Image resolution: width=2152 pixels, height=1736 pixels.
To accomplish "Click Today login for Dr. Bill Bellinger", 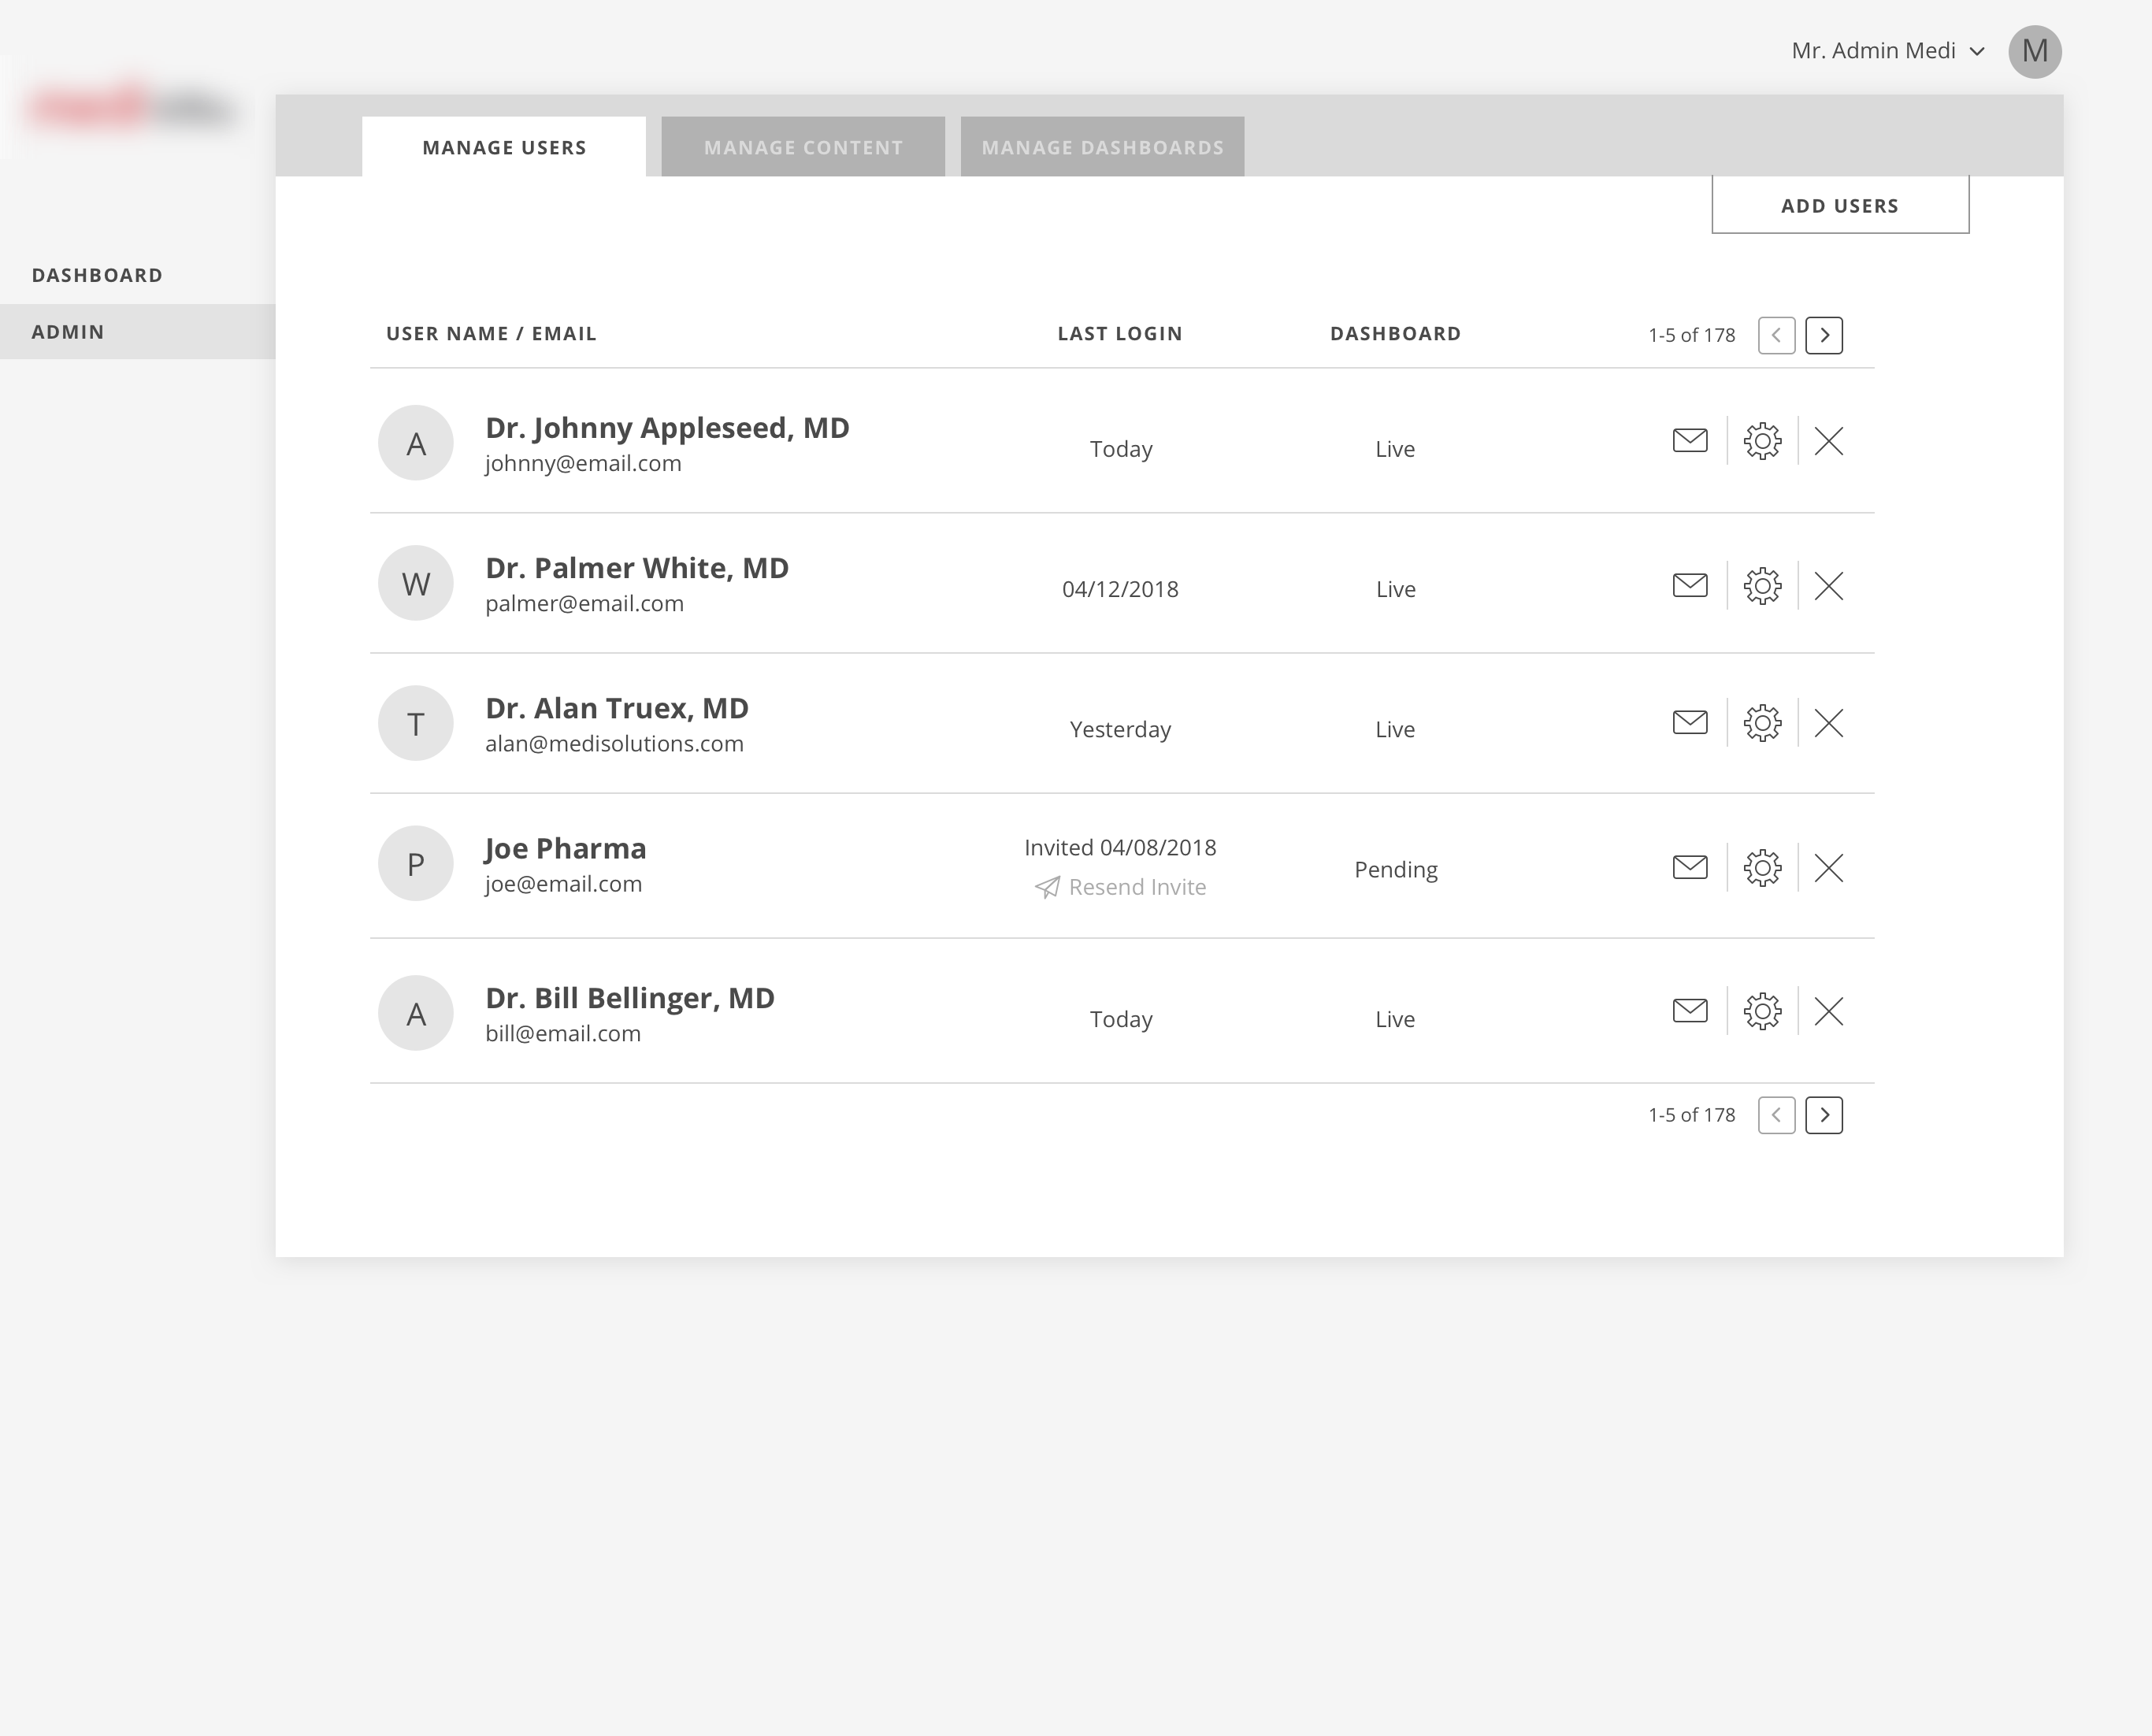I will [x=1121, y=1019].
